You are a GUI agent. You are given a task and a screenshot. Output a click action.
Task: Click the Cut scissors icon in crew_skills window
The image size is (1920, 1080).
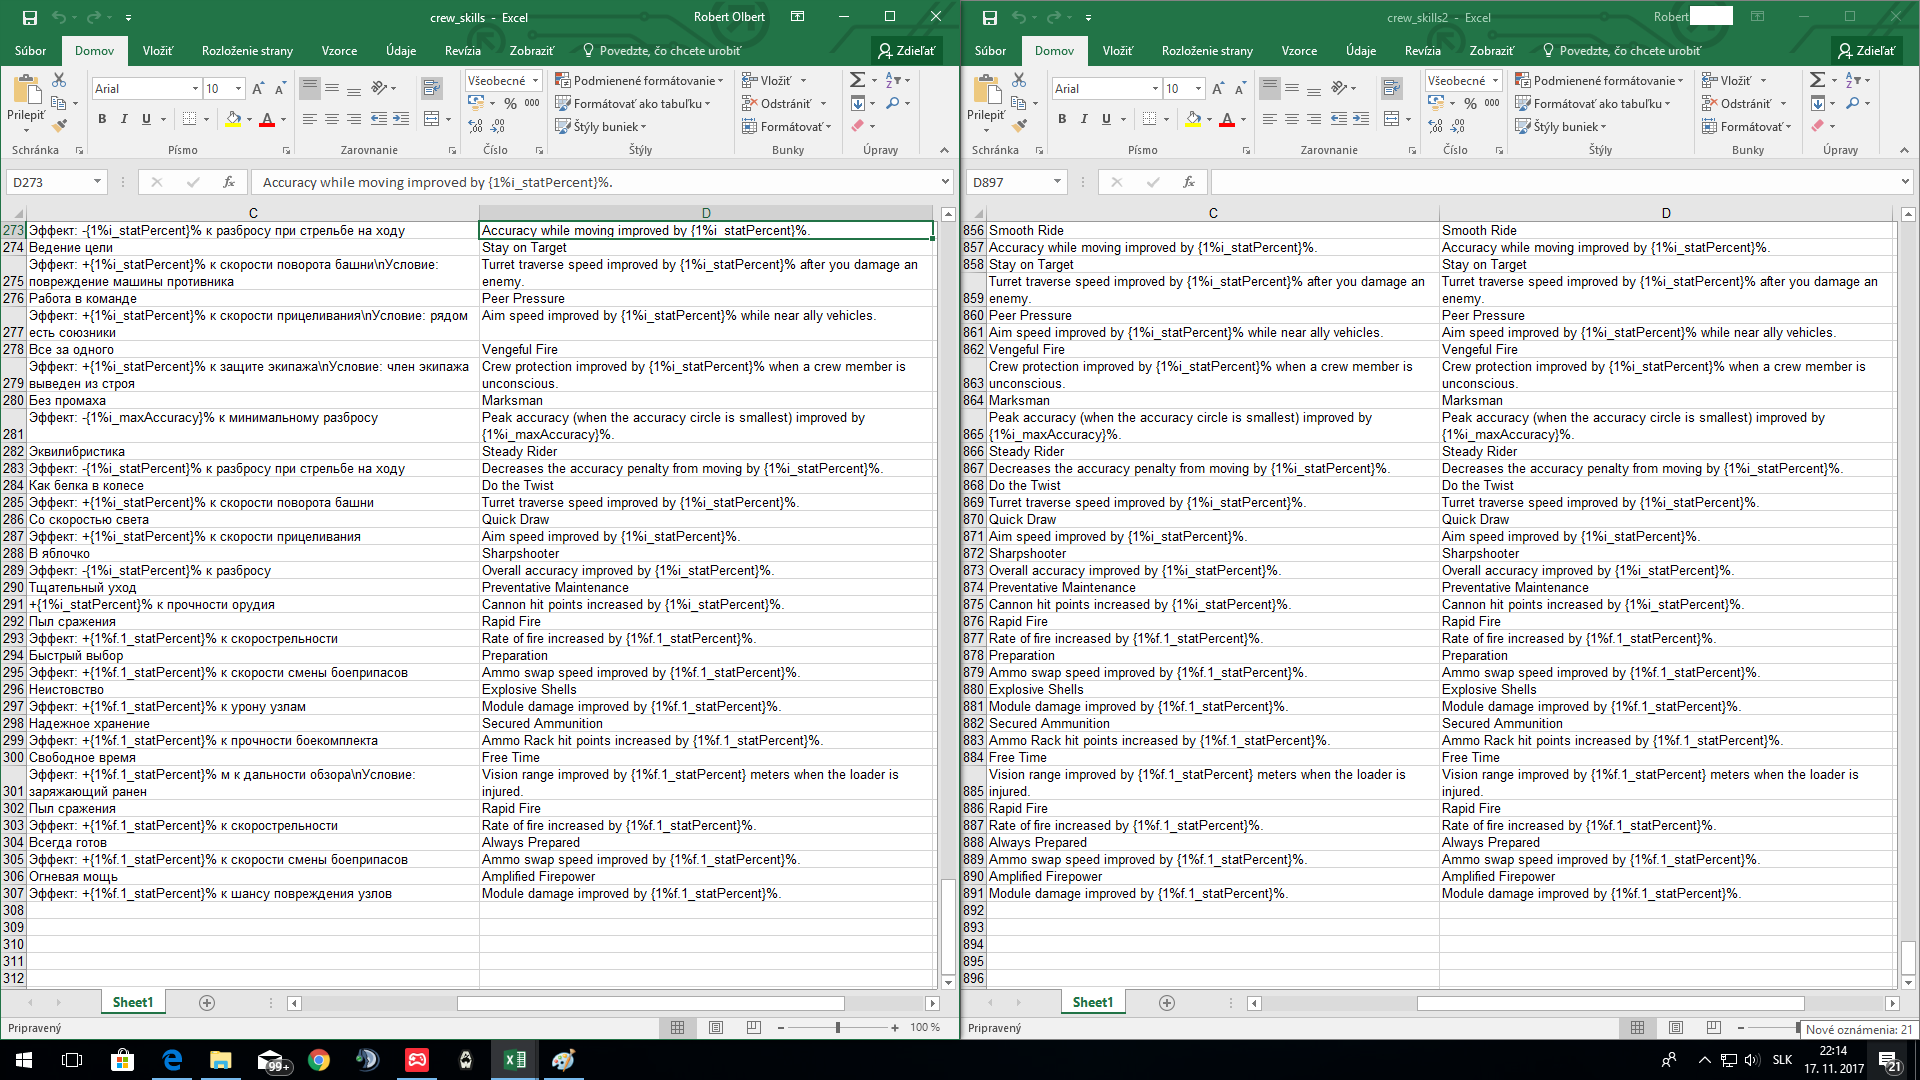pyautogui.click(x=59, y=80)
